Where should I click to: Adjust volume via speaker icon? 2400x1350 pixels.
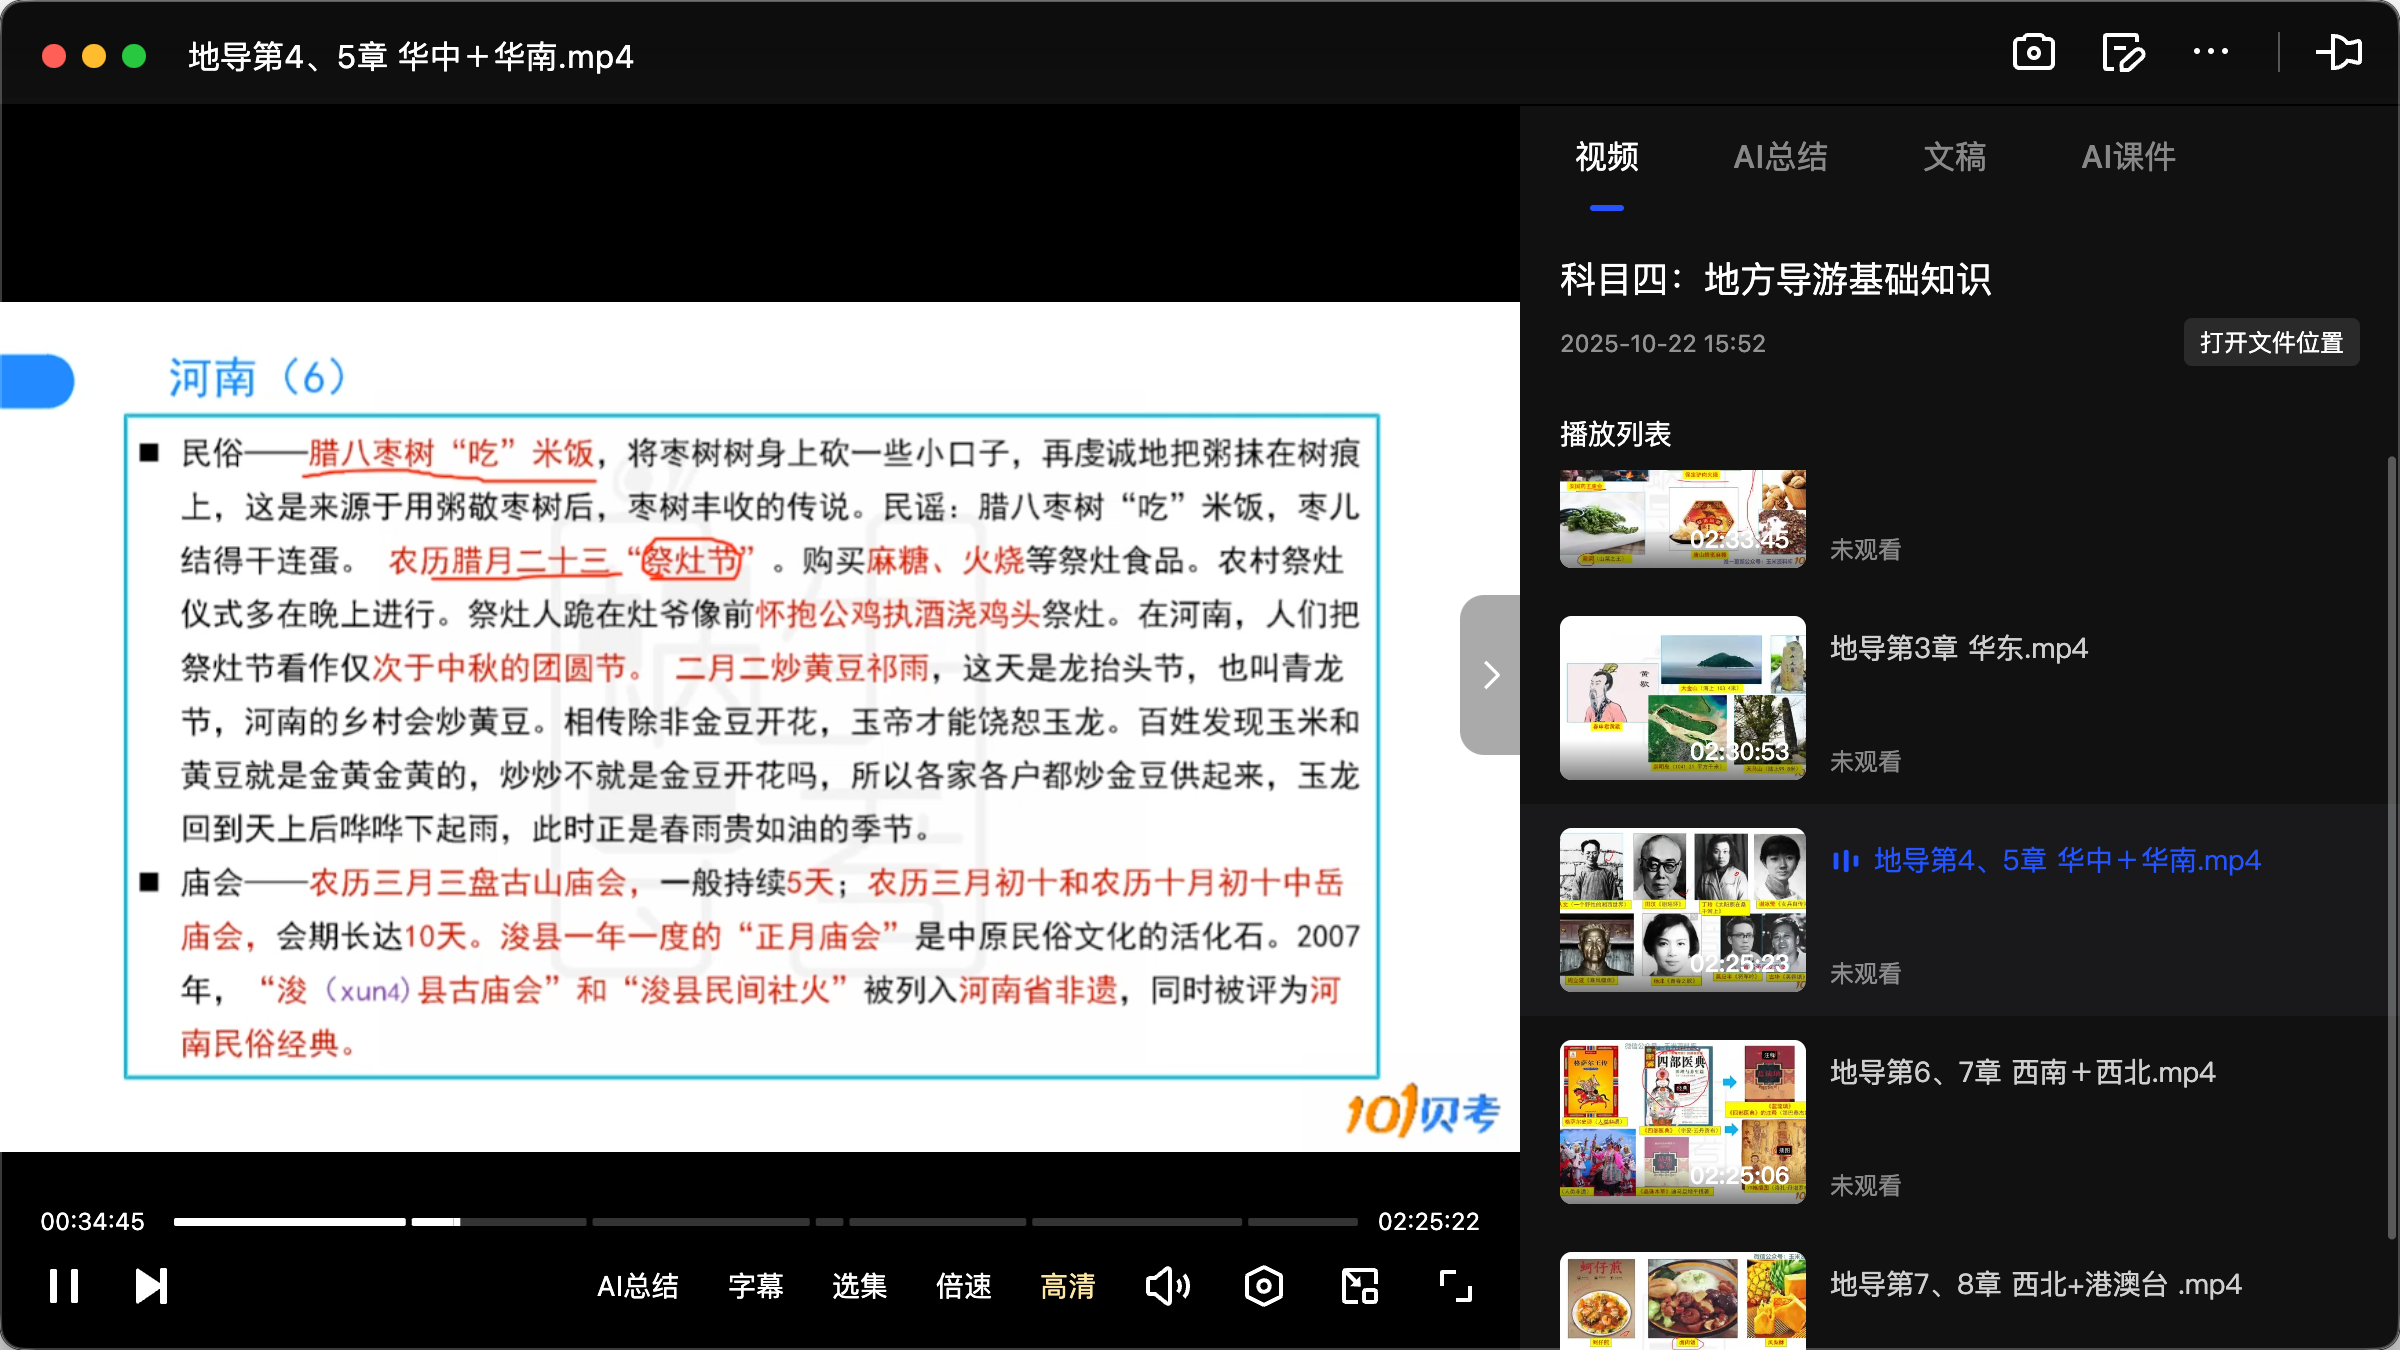[x=1167, y=1286]
